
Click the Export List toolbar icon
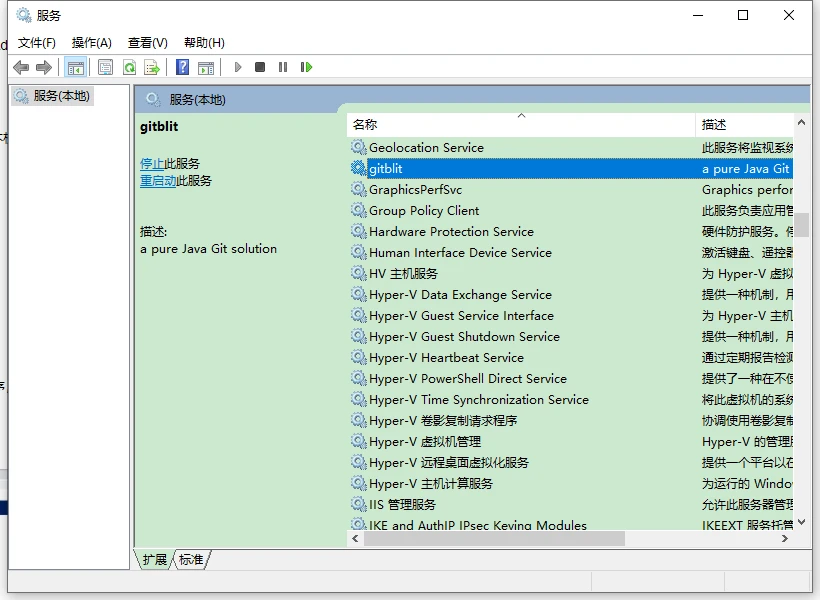152,67
